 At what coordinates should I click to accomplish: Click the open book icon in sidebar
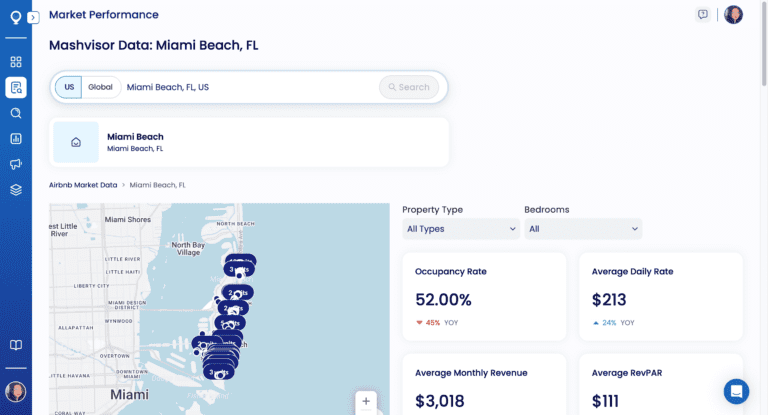[16, 345]
